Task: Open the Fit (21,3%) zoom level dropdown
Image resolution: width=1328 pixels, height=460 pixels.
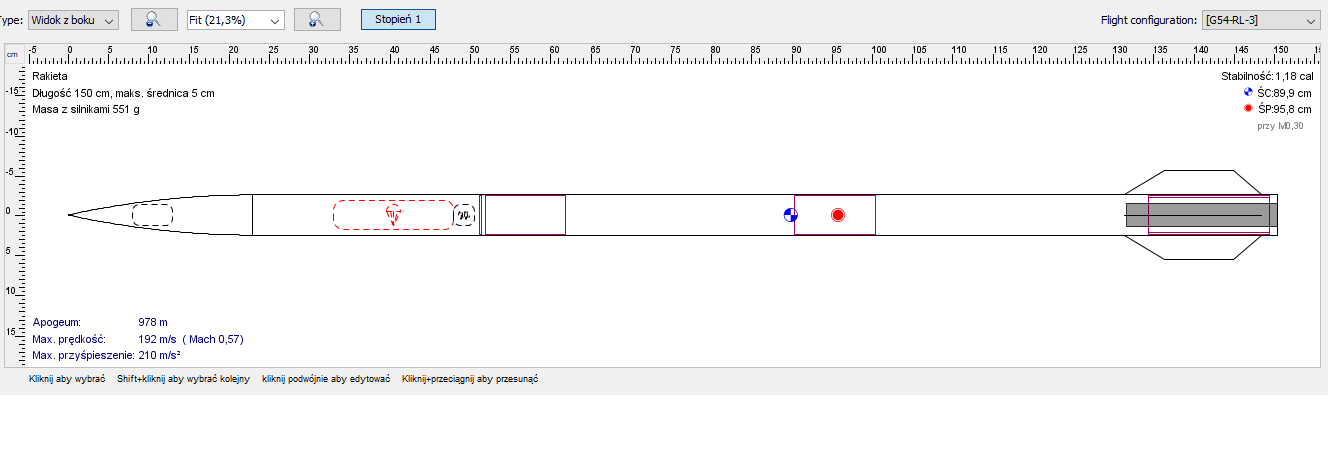Action: [x=236, y=20]
